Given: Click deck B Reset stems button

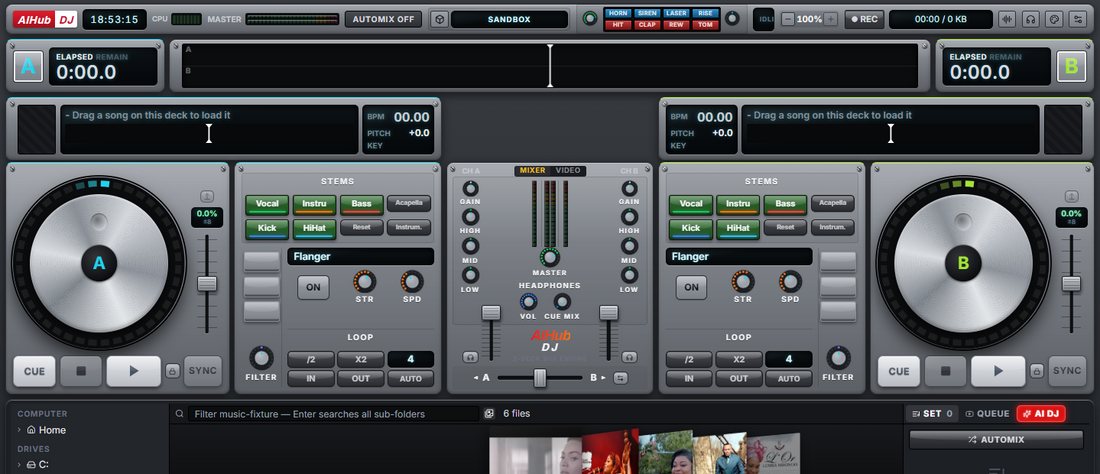Looking at the screenshot, I should click(786, 227).
